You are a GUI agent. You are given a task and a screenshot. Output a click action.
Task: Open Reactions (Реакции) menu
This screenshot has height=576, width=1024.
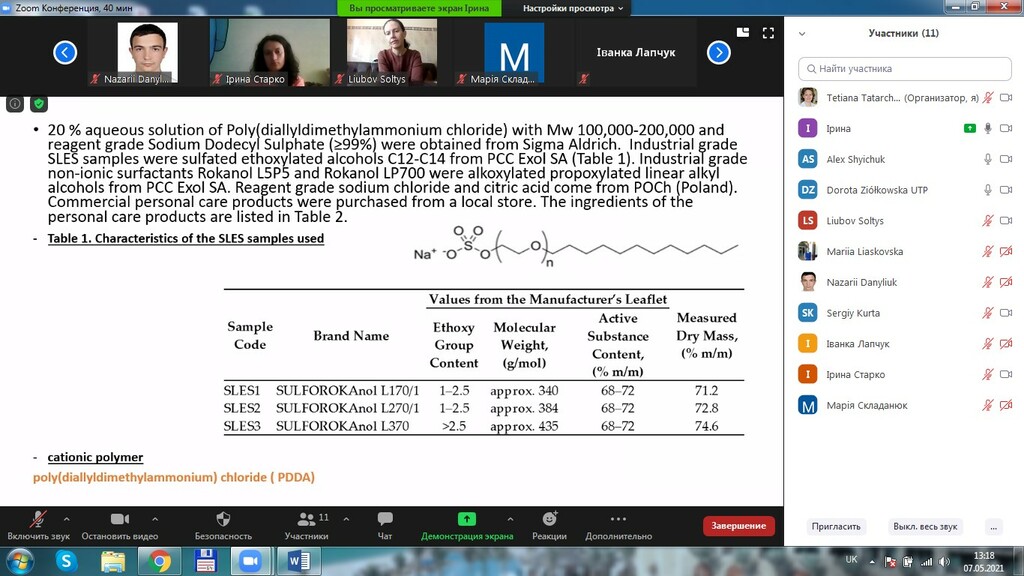coord(549,526)
